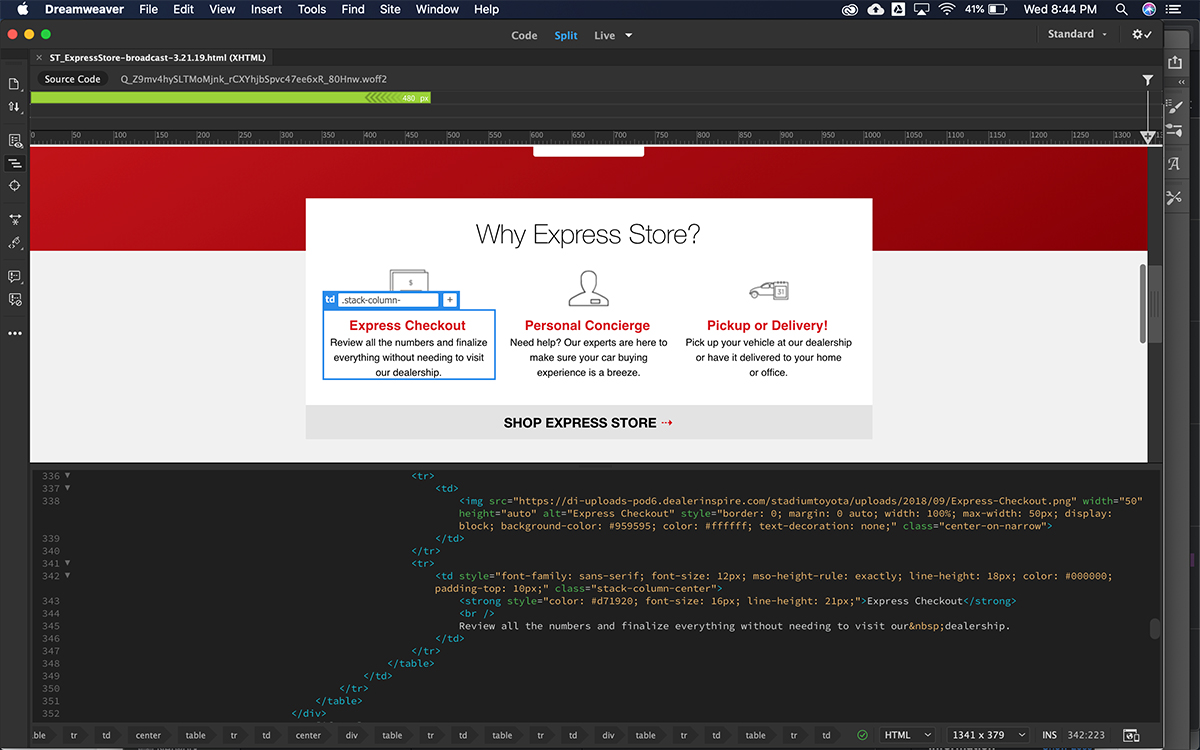Activate Inspect crosshair icon
This screenshot has width=1200, height=750.
pyautogui.click(x=15, y=186)
